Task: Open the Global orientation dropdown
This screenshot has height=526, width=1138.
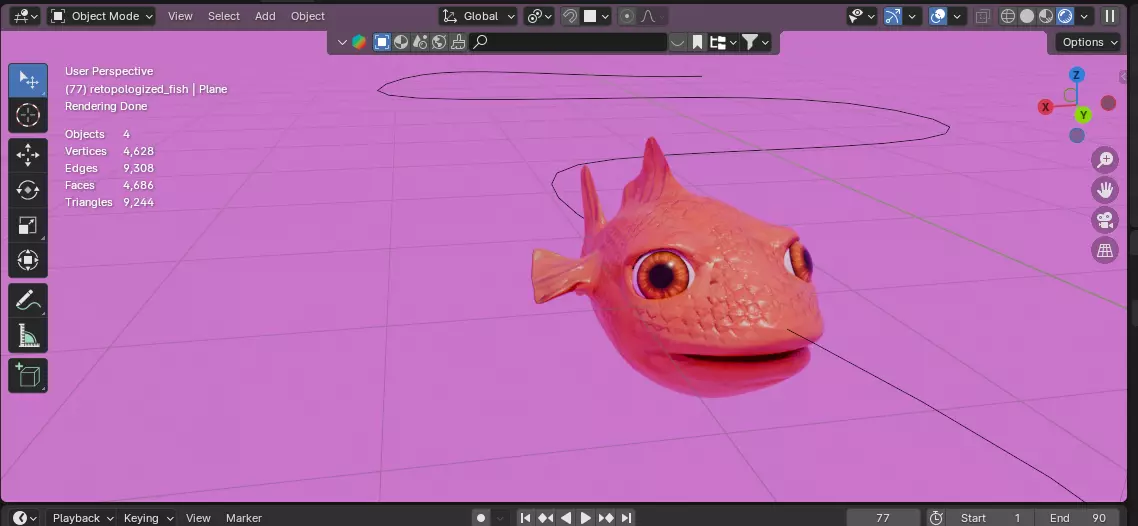Action: [479, 16]
